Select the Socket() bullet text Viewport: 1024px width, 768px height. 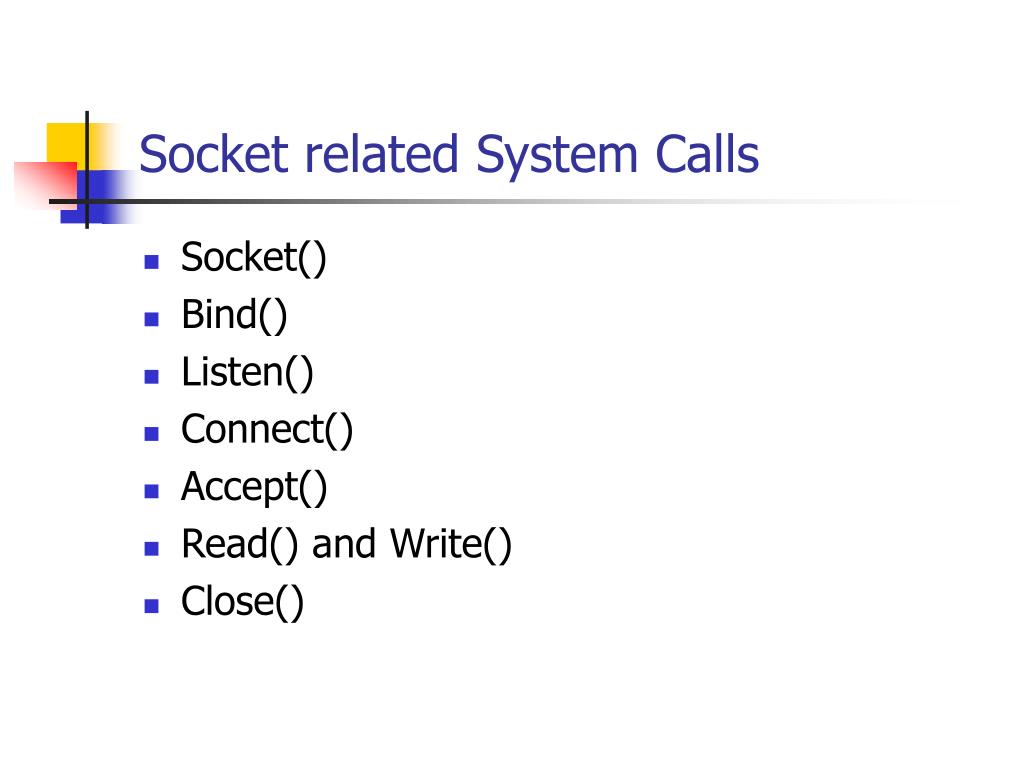[253, 257]
